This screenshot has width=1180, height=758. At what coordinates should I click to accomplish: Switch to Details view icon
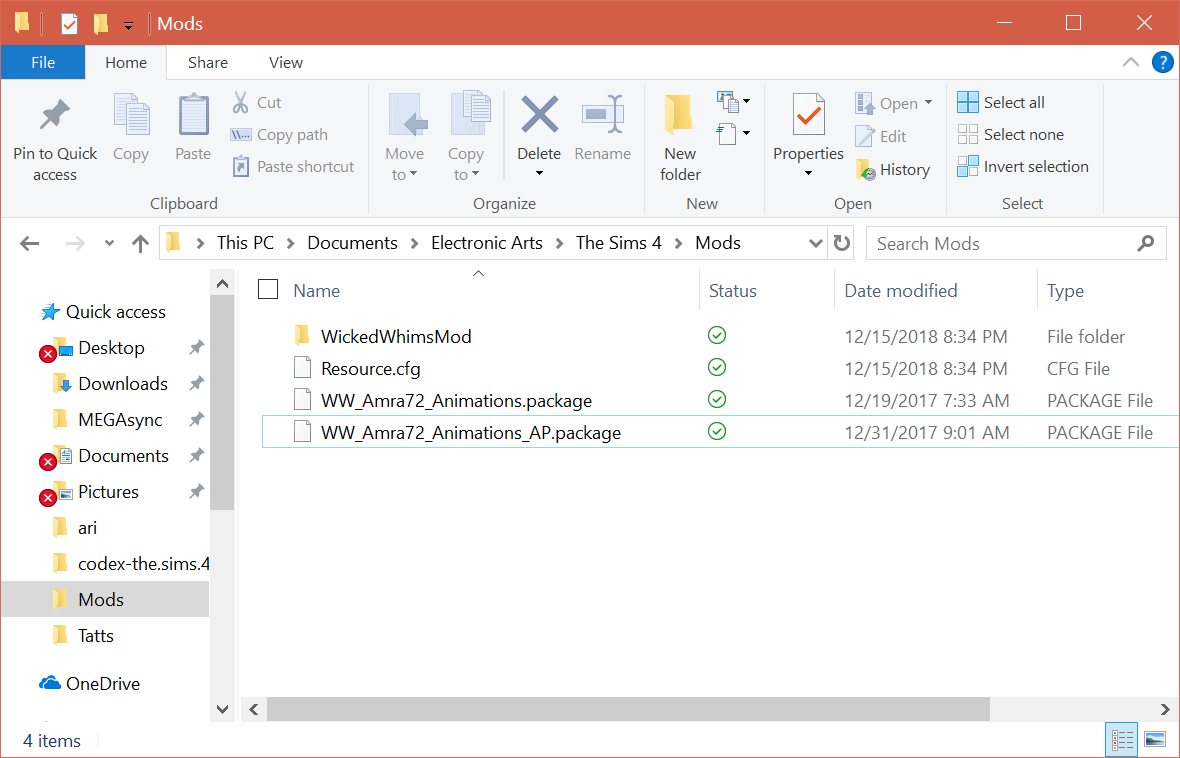click(x=1122, y=739)
